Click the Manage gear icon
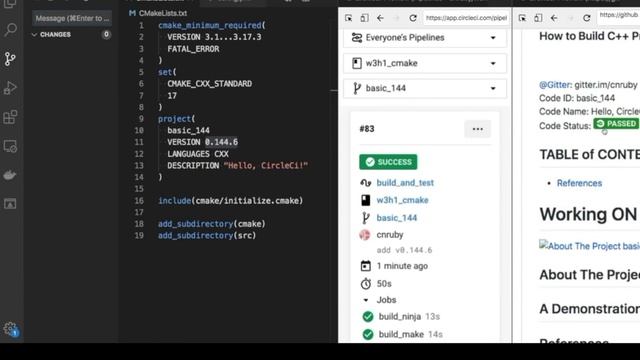The image size is (640, 360). pos(10,329)
